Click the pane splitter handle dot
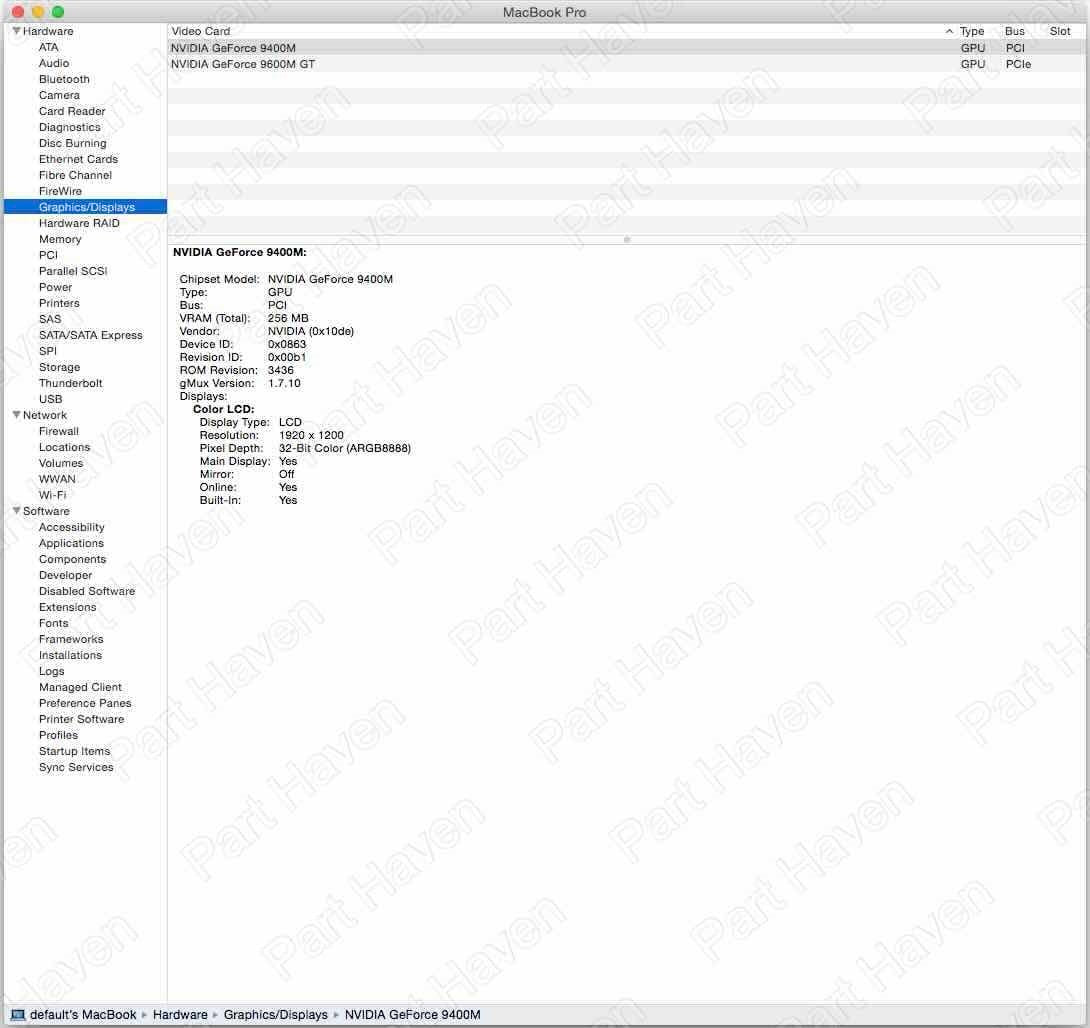The height and width of the screenshot is (1028, 1090). pos(626,239)
